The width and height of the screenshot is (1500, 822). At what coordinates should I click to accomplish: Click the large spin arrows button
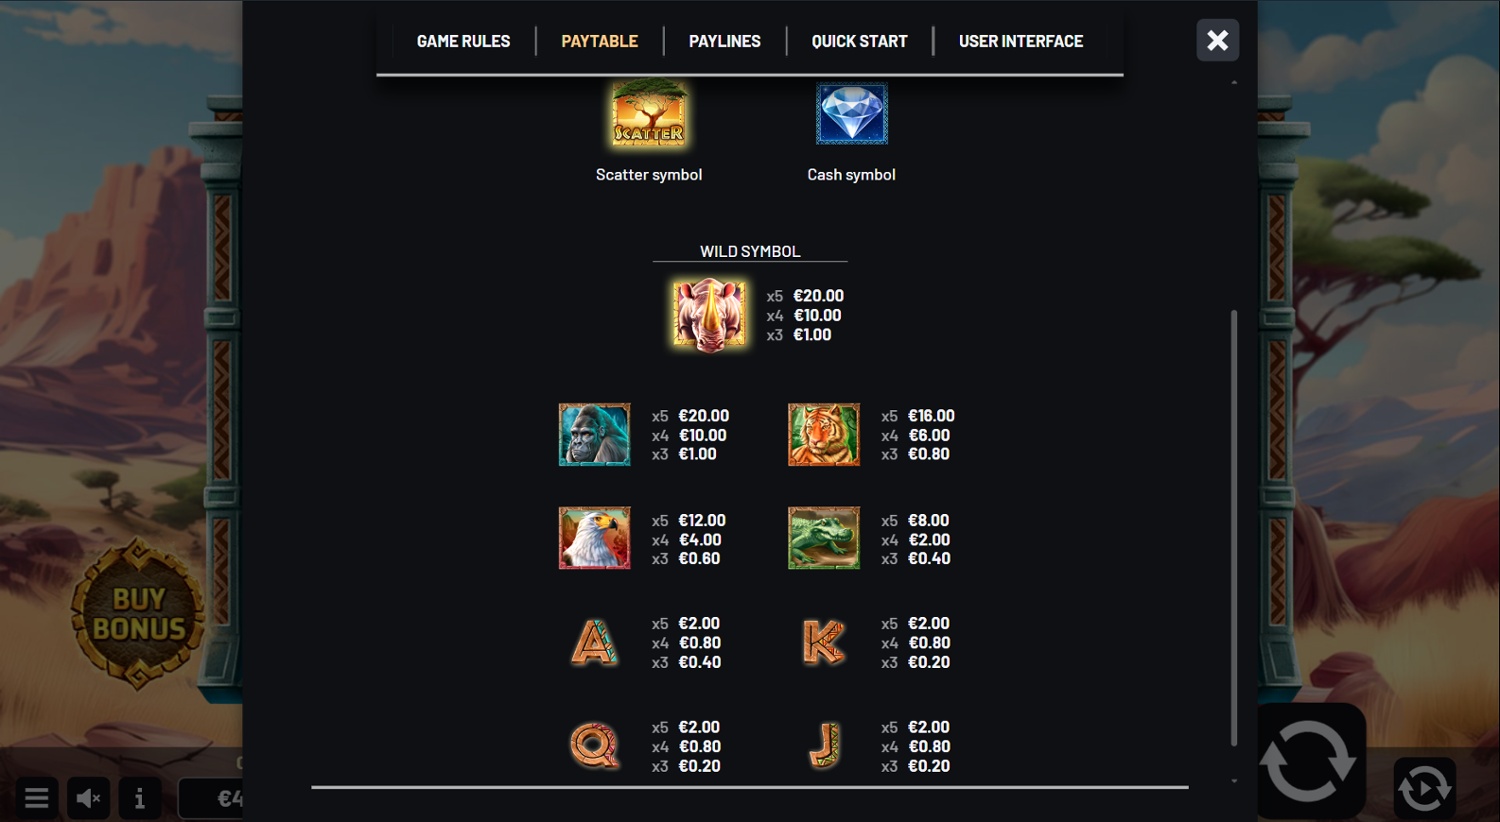[x=1308, y=761]
